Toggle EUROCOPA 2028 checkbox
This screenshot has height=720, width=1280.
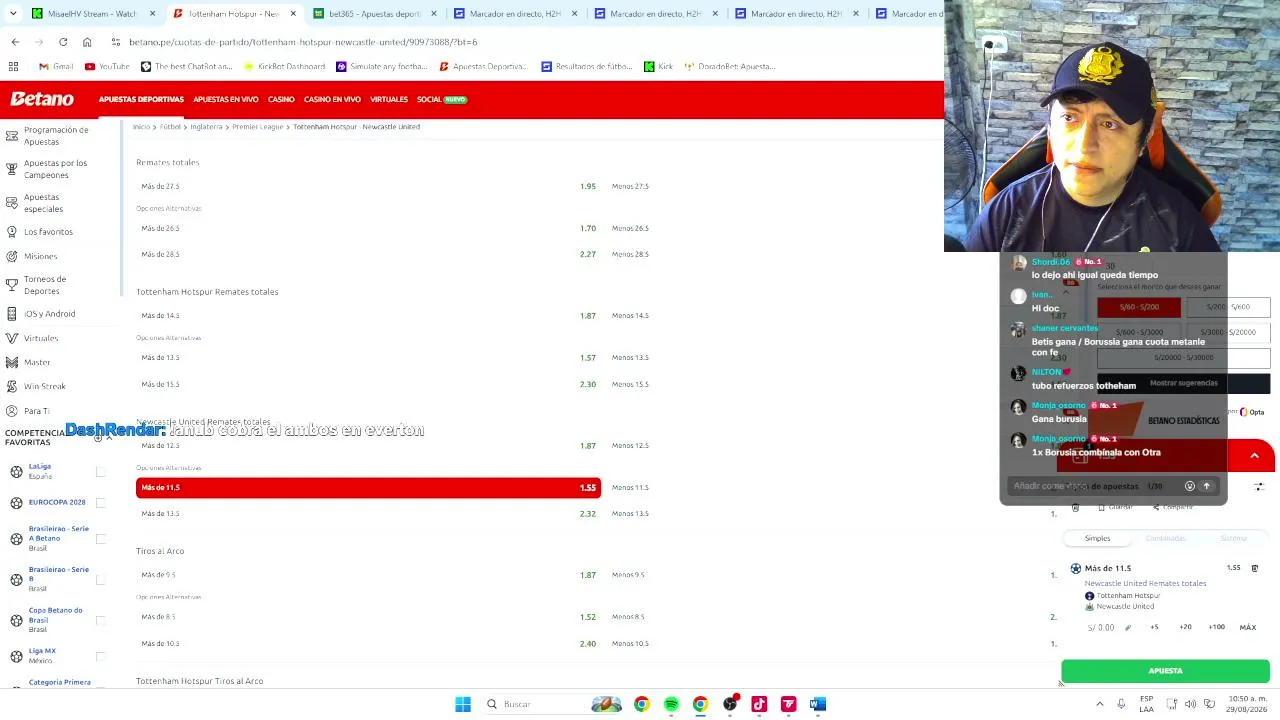[100, 502]
